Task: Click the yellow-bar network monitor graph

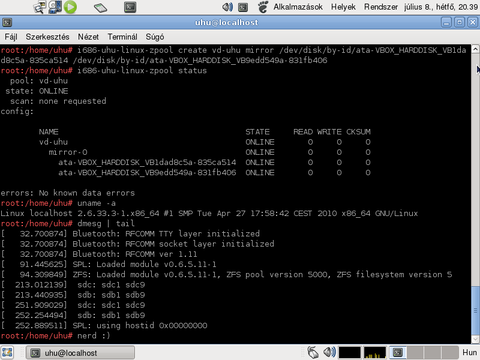Action: click(375, 353)
